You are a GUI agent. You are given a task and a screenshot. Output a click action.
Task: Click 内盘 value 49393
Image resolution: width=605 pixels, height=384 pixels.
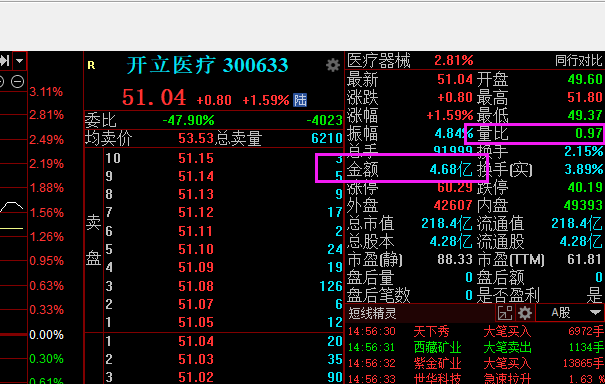pos(583,205)
